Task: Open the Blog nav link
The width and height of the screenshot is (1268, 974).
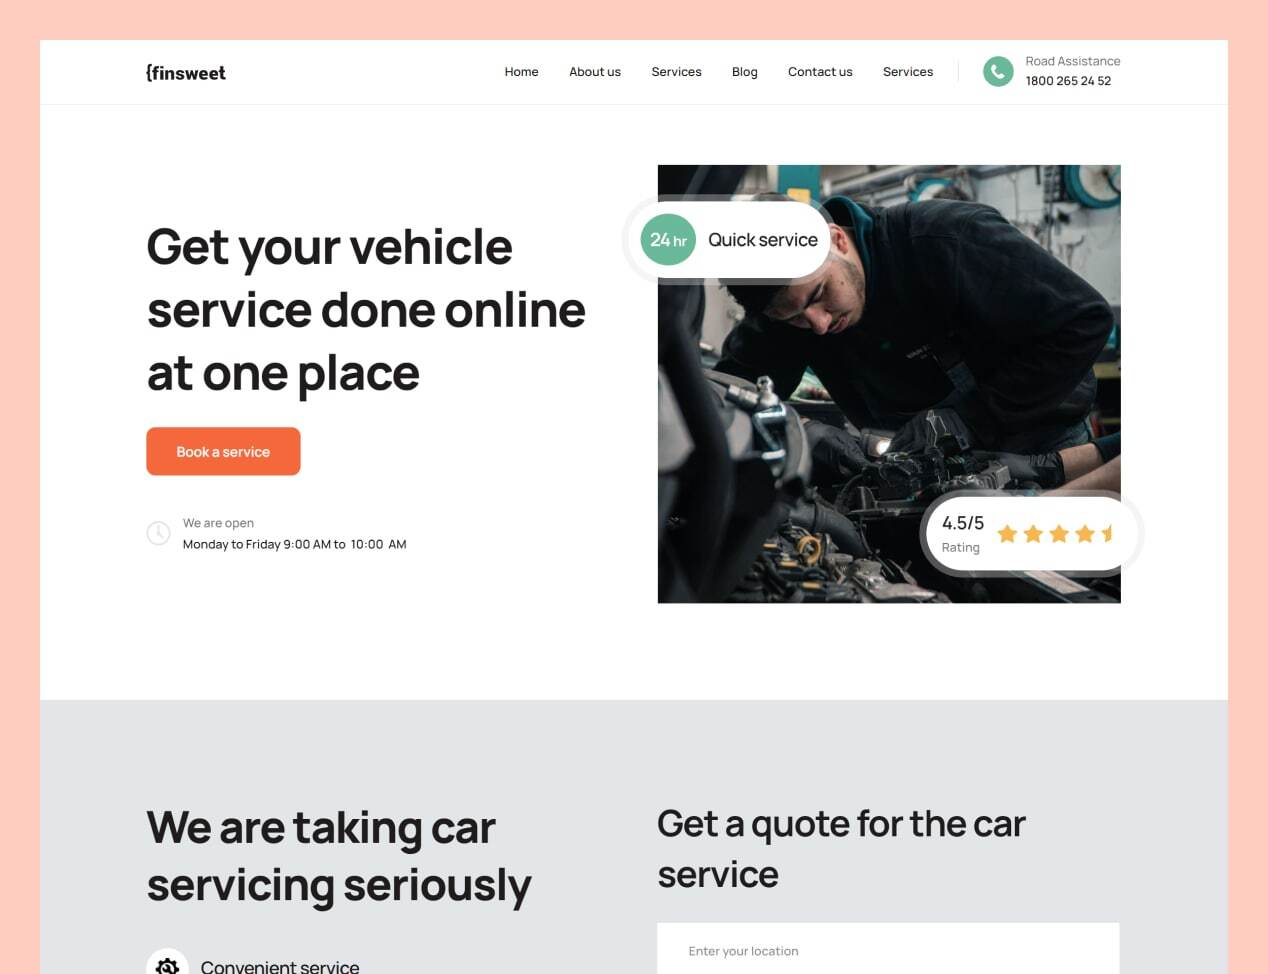Action: tap(745, 72)
